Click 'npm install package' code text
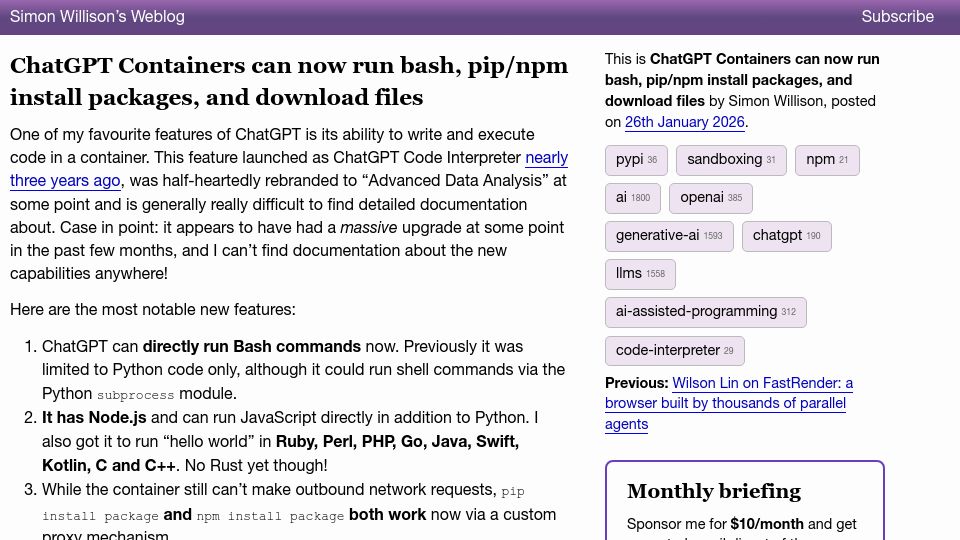 pyautogui.click(x=270, y=516)
